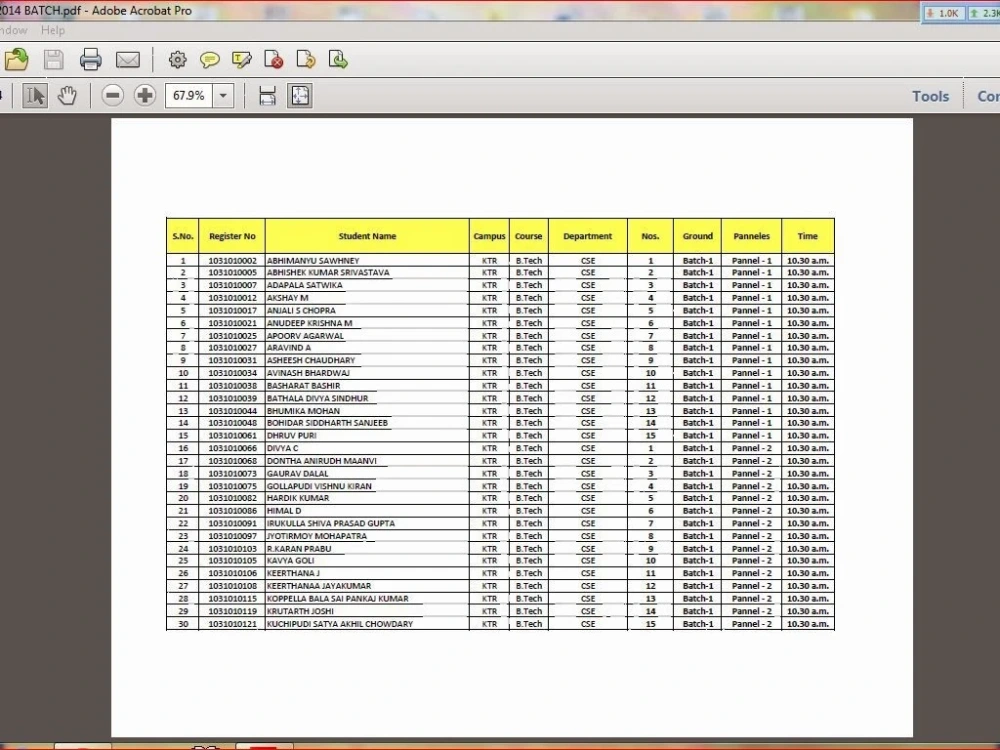Activate the Selection tool for text

[x=35, y=96]
